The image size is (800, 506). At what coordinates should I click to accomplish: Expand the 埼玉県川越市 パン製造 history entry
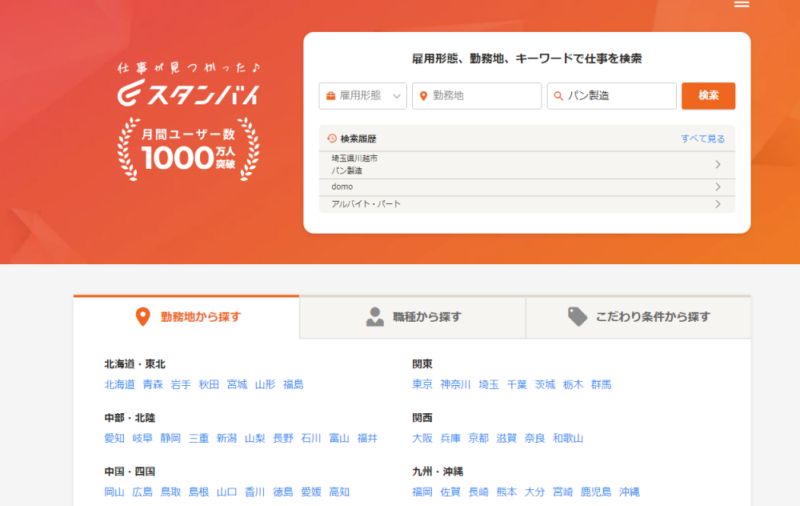[717, 165]
